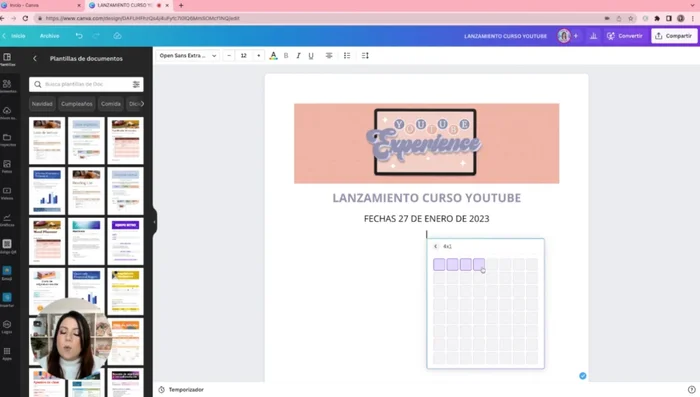Click the Compartir button

pyautogui.click(x=674, y=36)
